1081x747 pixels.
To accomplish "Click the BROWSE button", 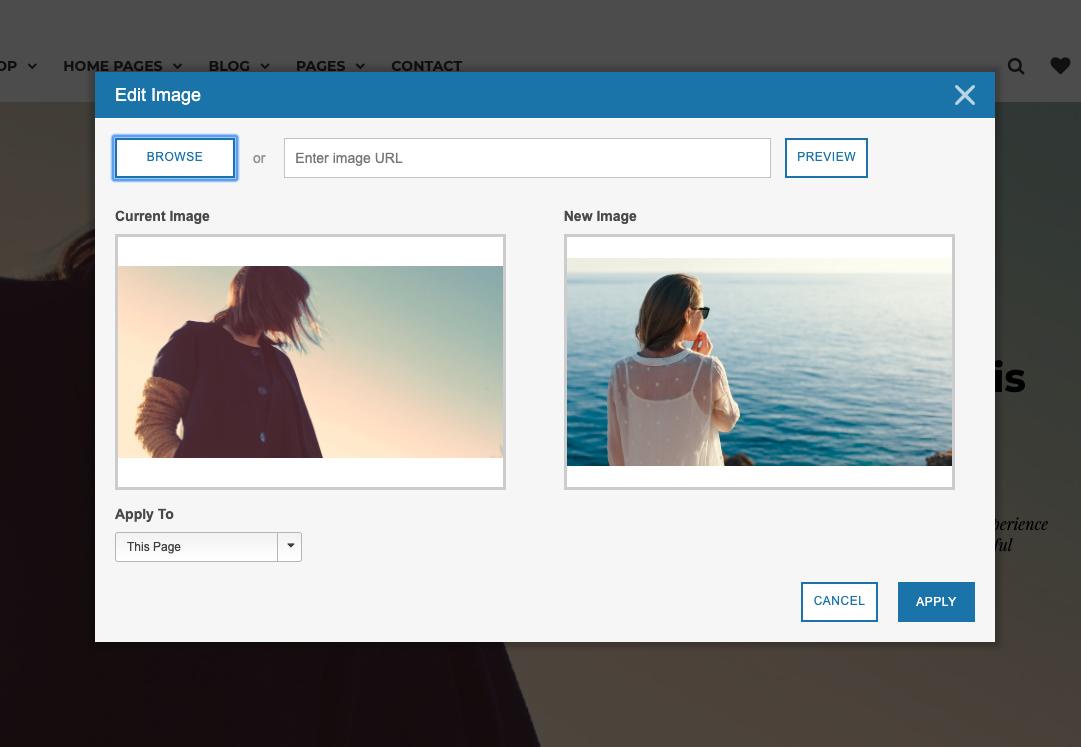I will click(x=174, y=158).
